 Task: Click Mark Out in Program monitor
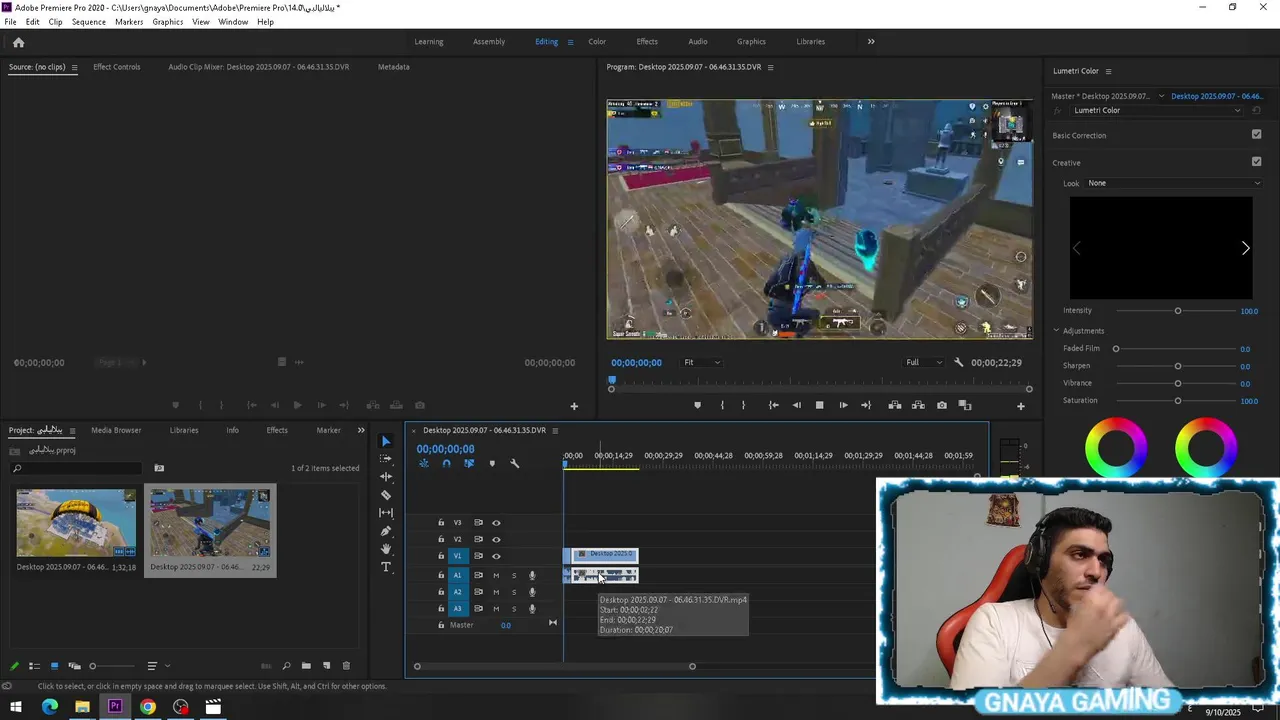(743, 405)
